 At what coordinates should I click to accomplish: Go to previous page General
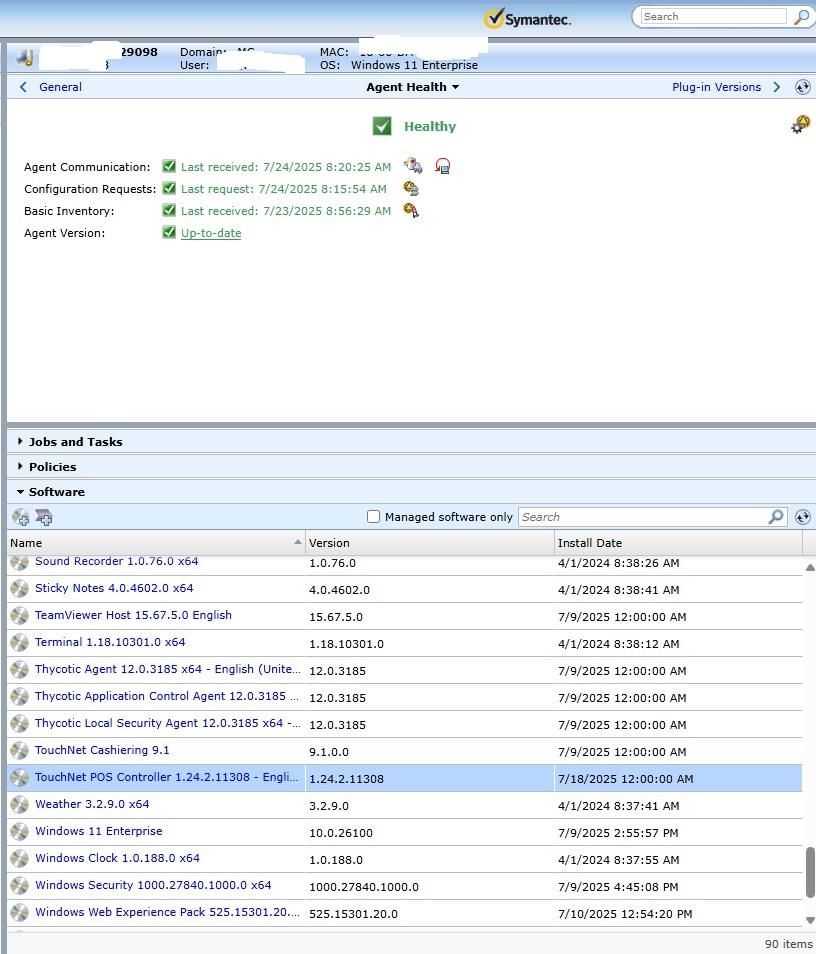tap(51, 87)
